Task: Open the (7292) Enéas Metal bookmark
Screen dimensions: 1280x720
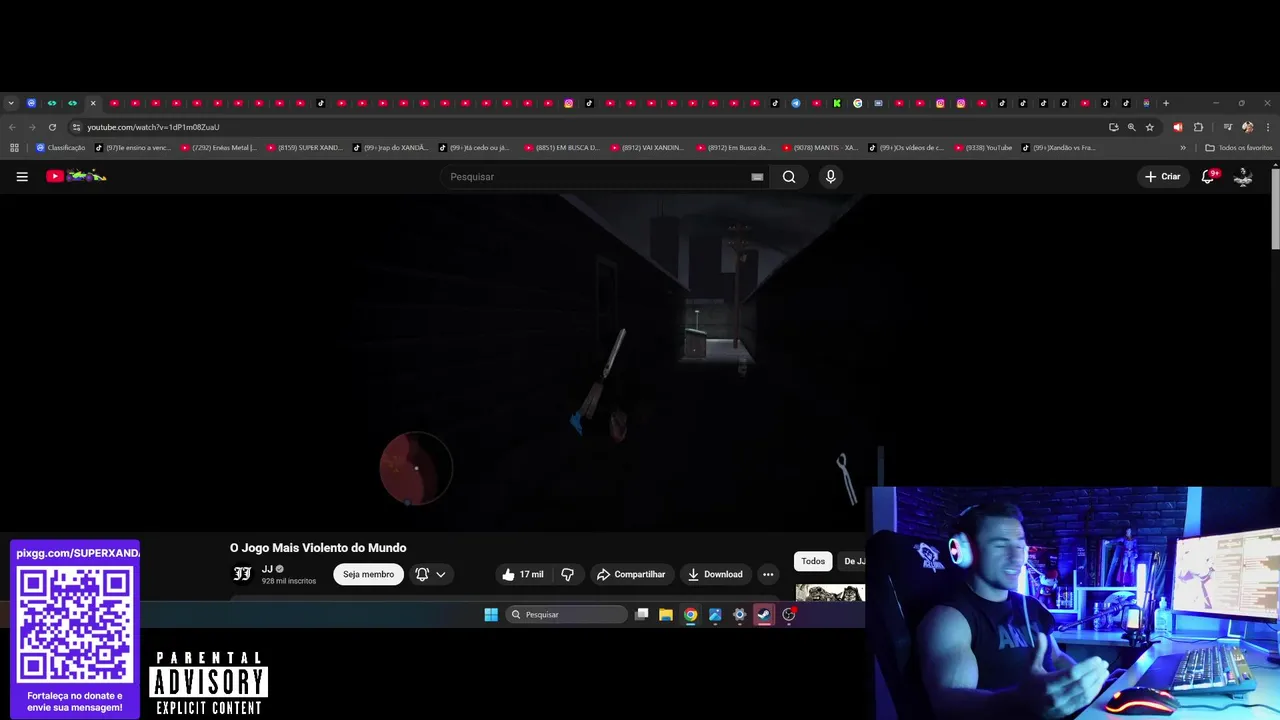Action: point(218,147)
